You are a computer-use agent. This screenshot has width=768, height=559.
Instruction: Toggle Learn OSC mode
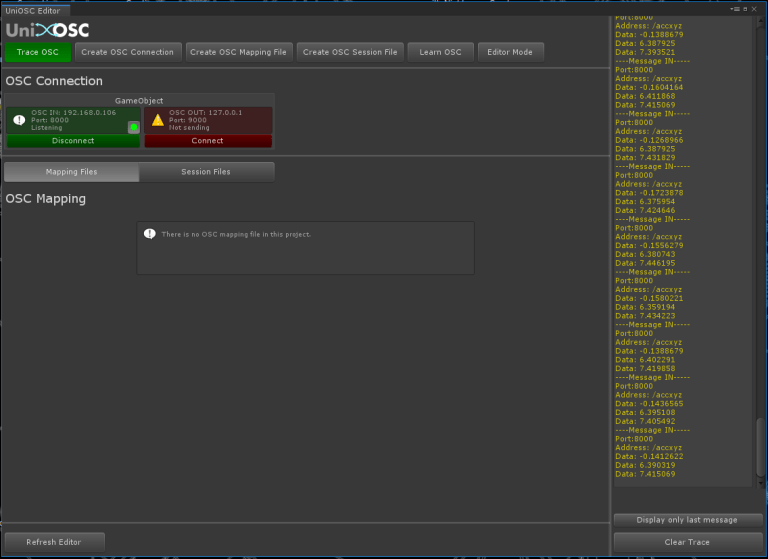tap(440, 52)
